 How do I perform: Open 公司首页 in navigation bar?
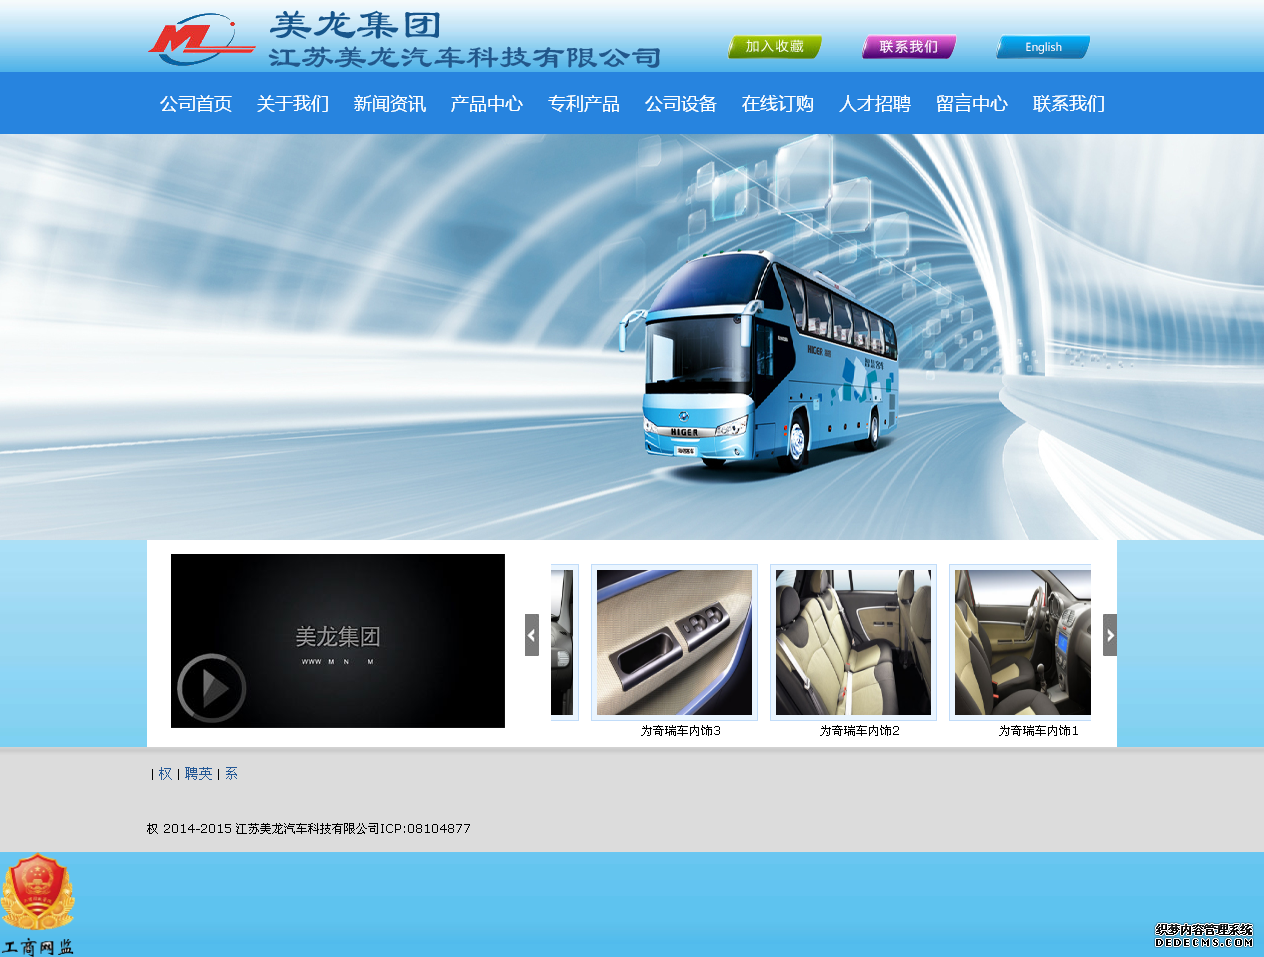click(196, 104)
